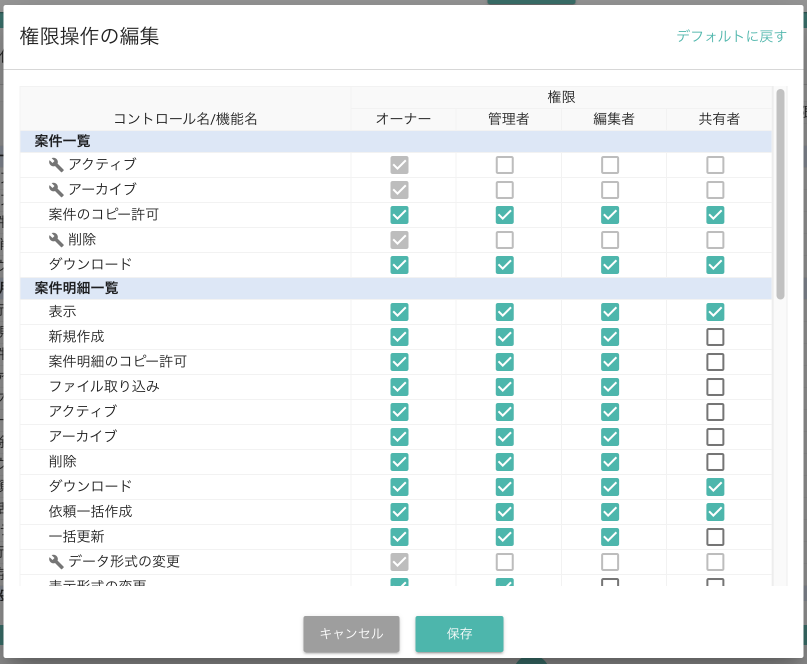Click the ファイル取り込み row label
The height and width of the screenshot is (664, 807).
[104, 387]
